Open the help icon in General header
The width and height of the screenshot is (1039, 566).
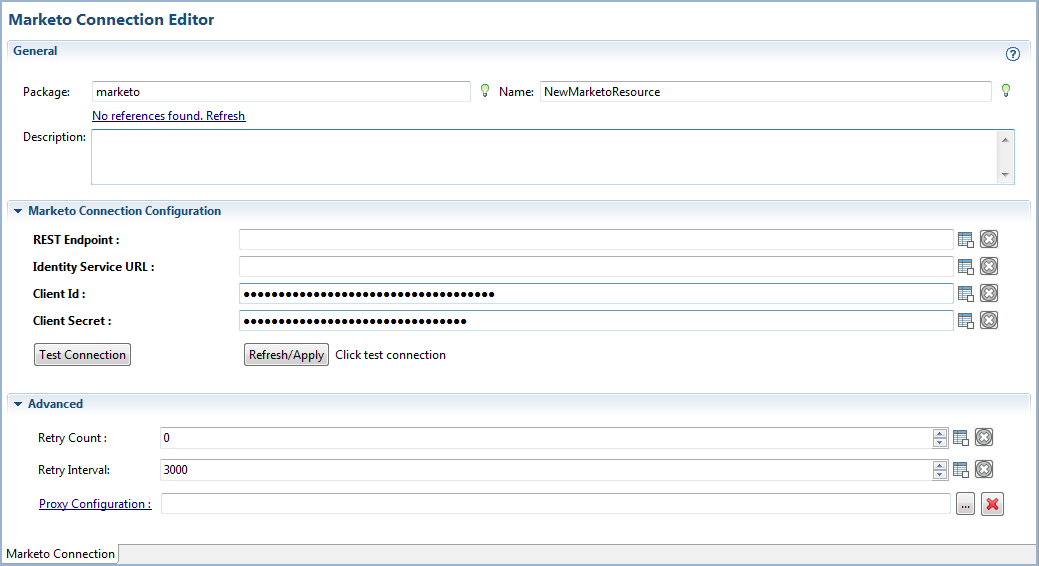(1012, 54)
